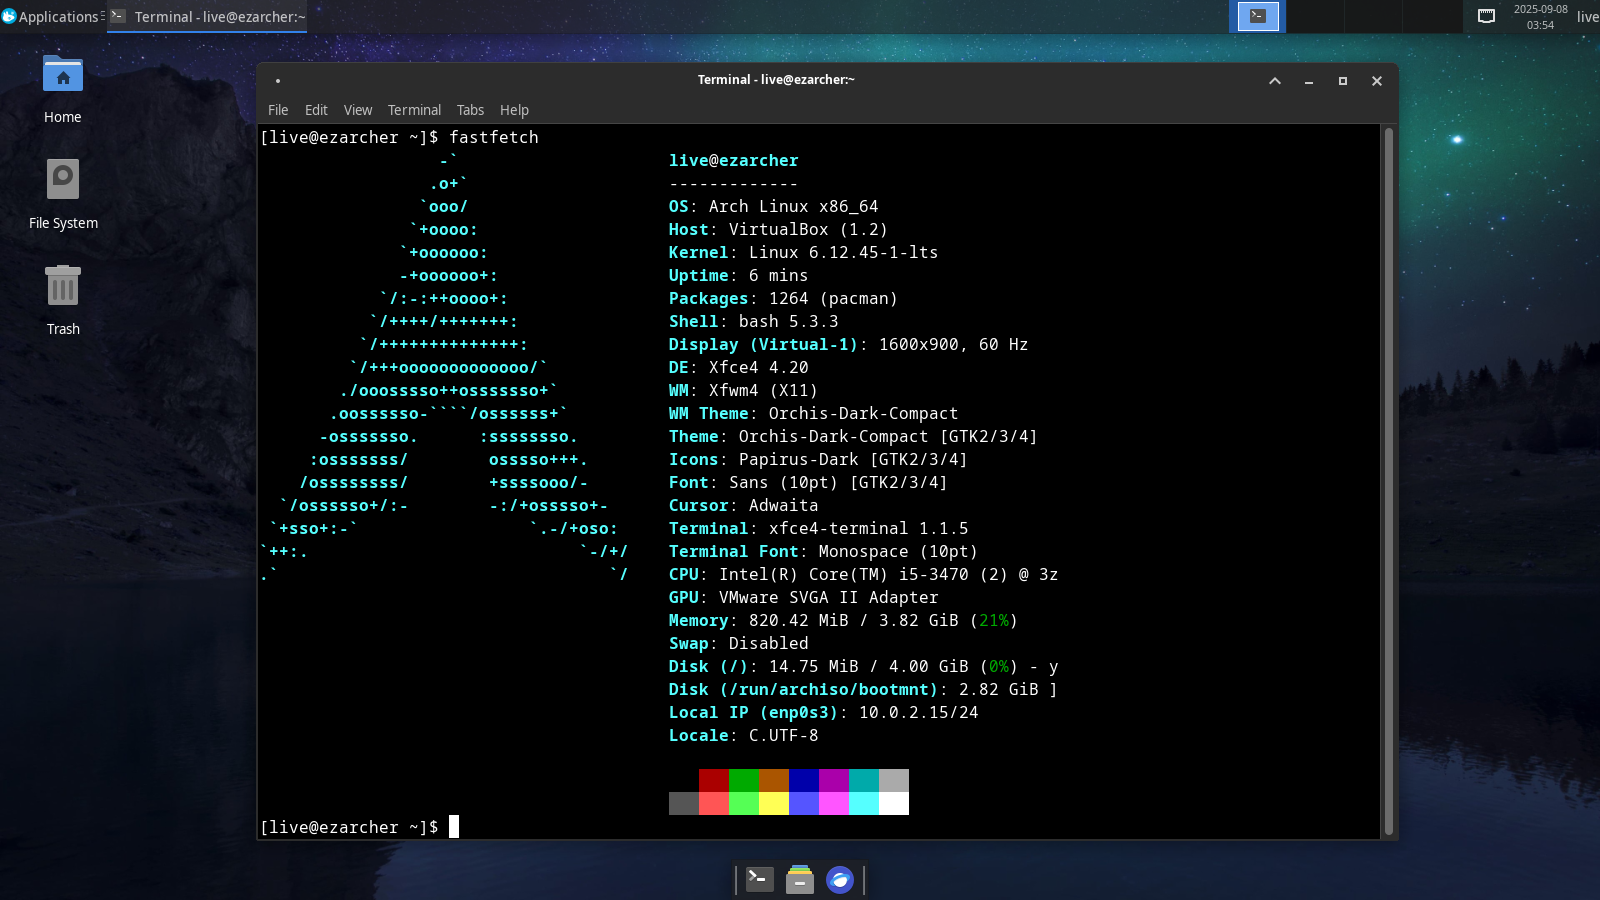This screenshot has width=1600, height=900.
Task: Click the 'live@ezarcher' fastfetch header text
Action: tap(734, 160)
